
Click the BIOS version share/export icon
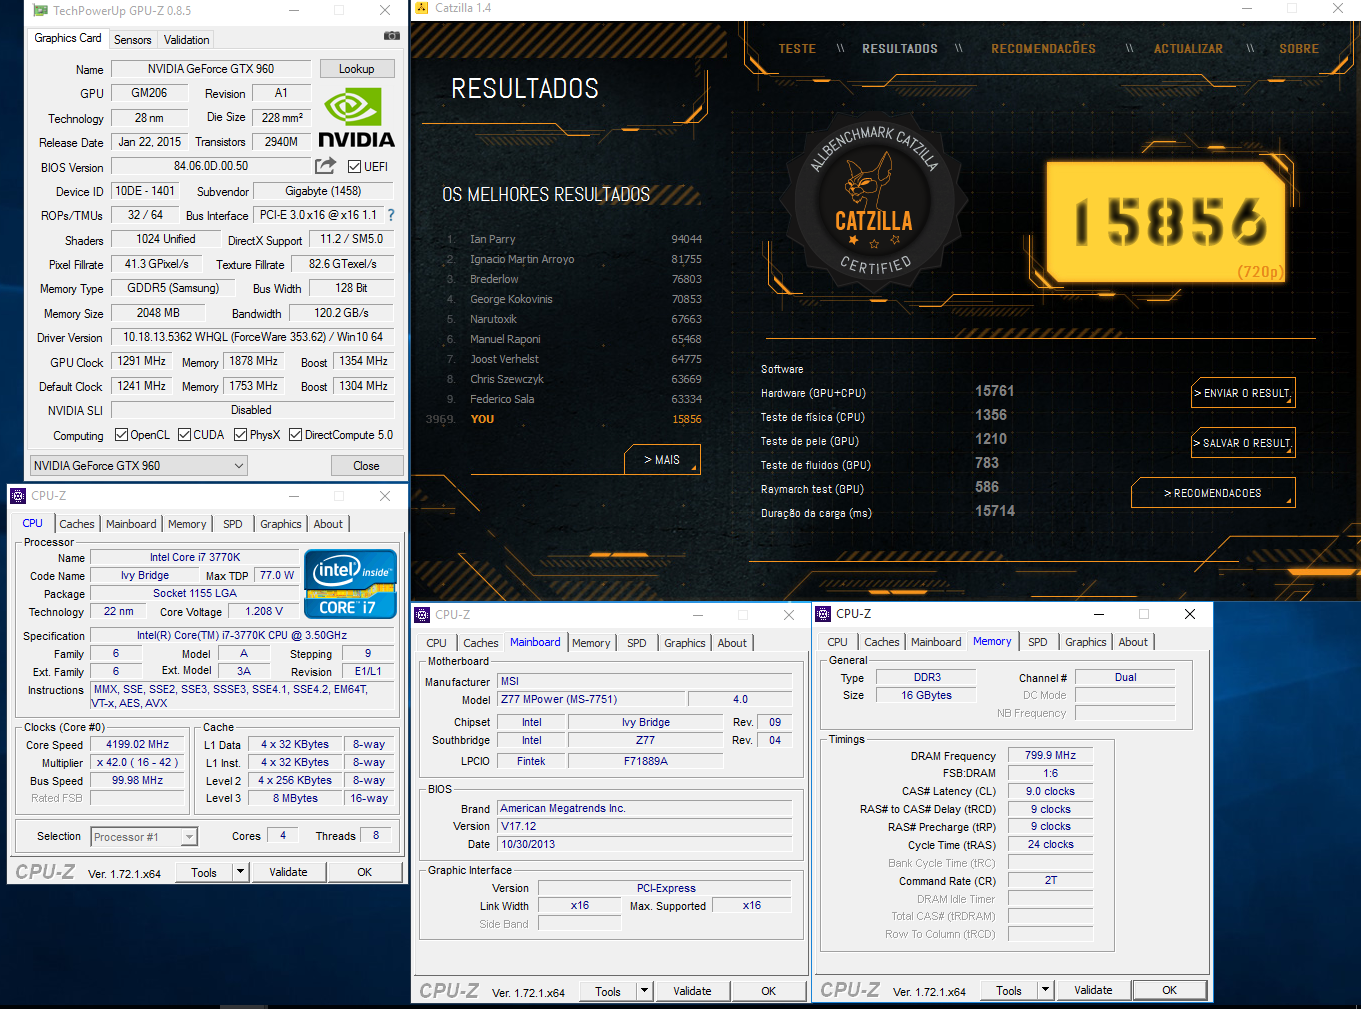pos(326,166)
